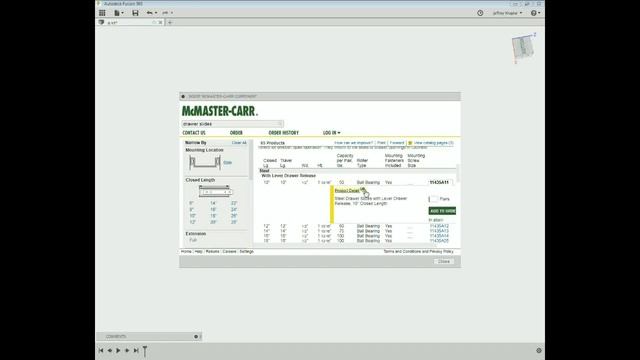
Task: Open ORDER HISTORY menu item
Action: 284,133
